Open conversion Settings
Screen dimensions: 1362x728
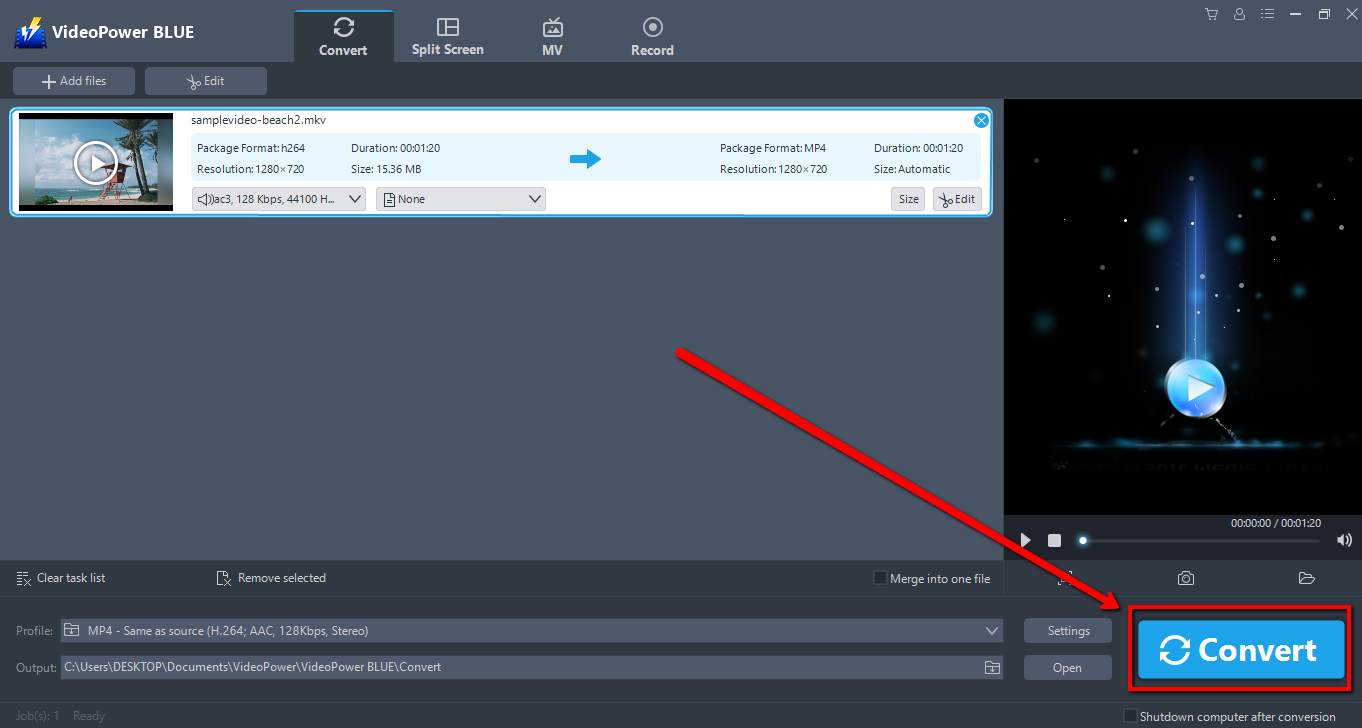1067,630
